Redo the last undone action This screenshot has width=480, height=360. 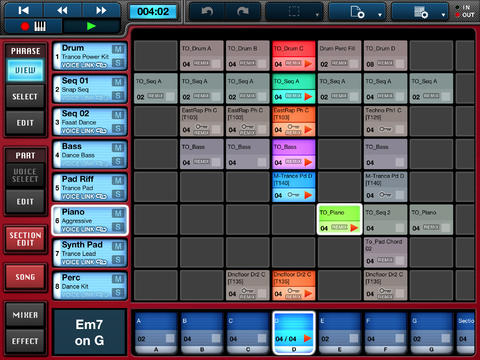pyautogui.click(x=243, y=12)
